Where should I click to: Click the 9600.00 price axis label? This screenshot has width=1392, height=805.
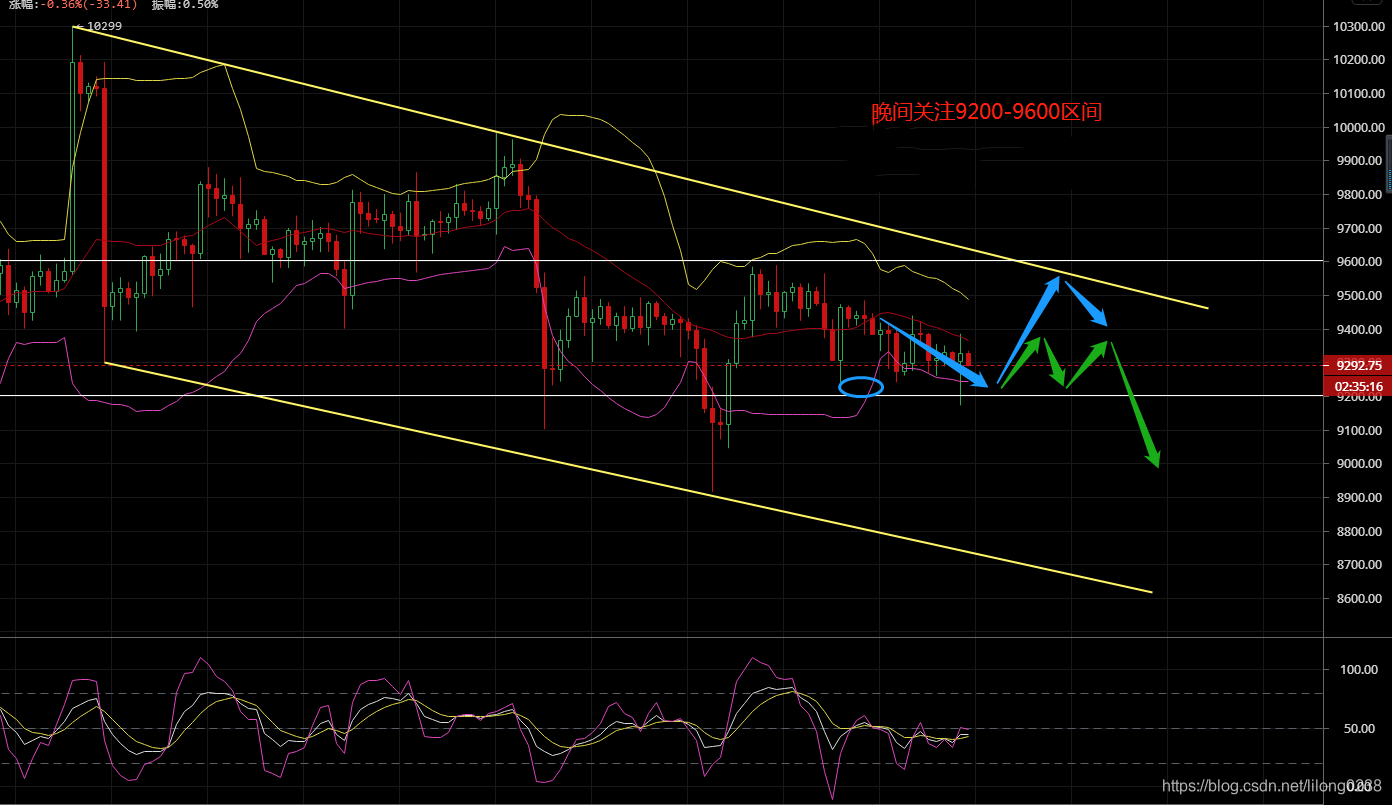pyautogui.click(x=1358, y=262)
